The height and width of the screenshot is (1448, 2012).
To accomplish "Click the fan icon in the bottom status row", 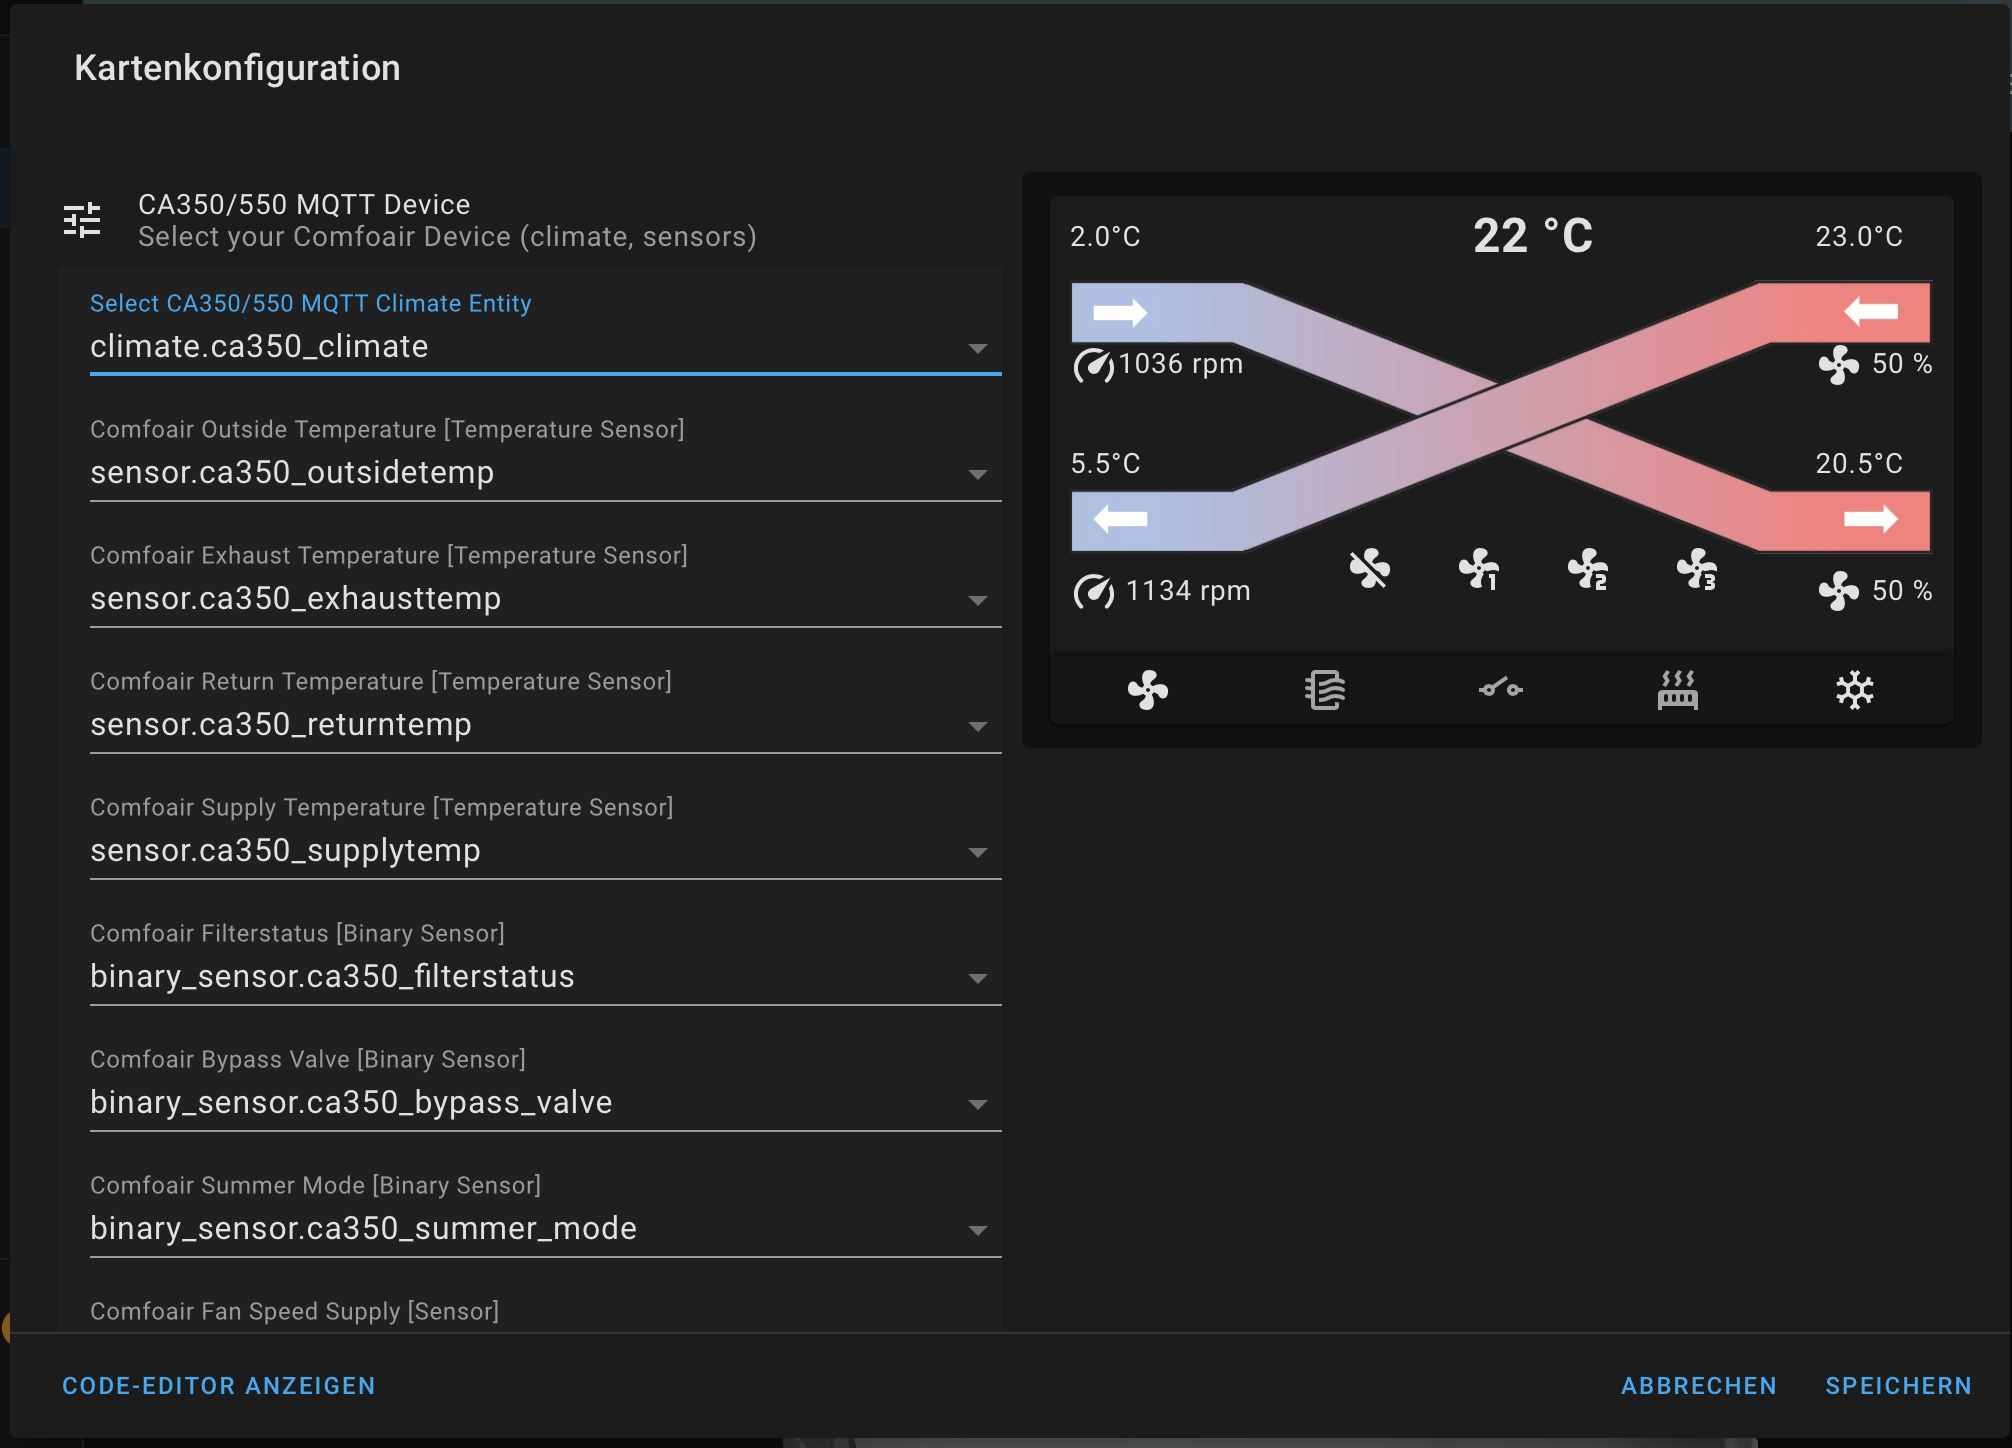I will click(x=1147, y=690).
